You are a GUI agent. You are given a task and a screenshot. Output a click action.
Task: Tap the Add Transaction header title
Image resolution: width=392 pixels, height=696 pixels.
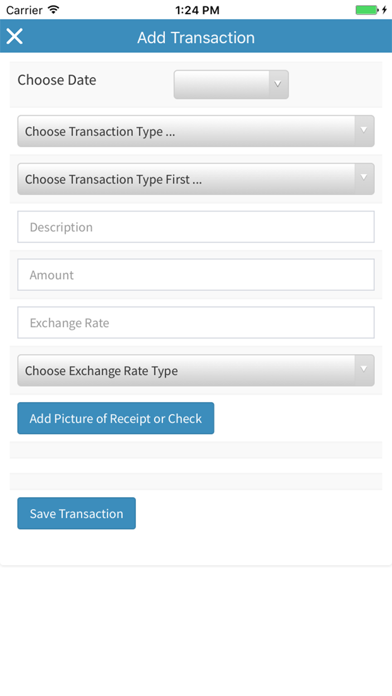[x=196, y=37]
